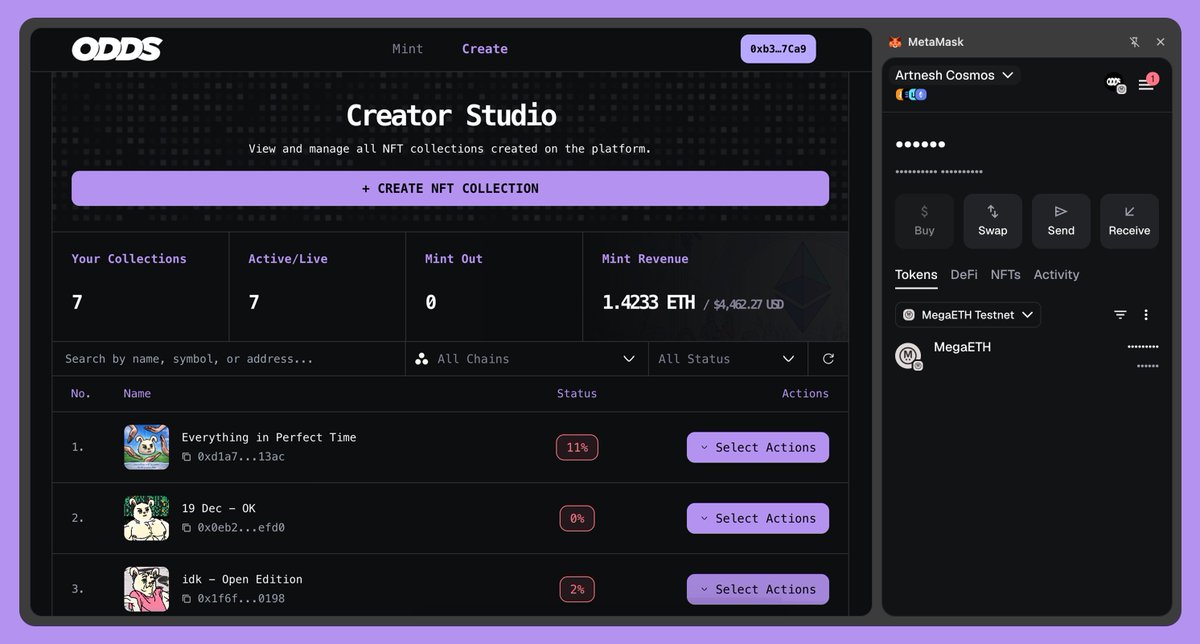Open the Mint page

(407, 48)
